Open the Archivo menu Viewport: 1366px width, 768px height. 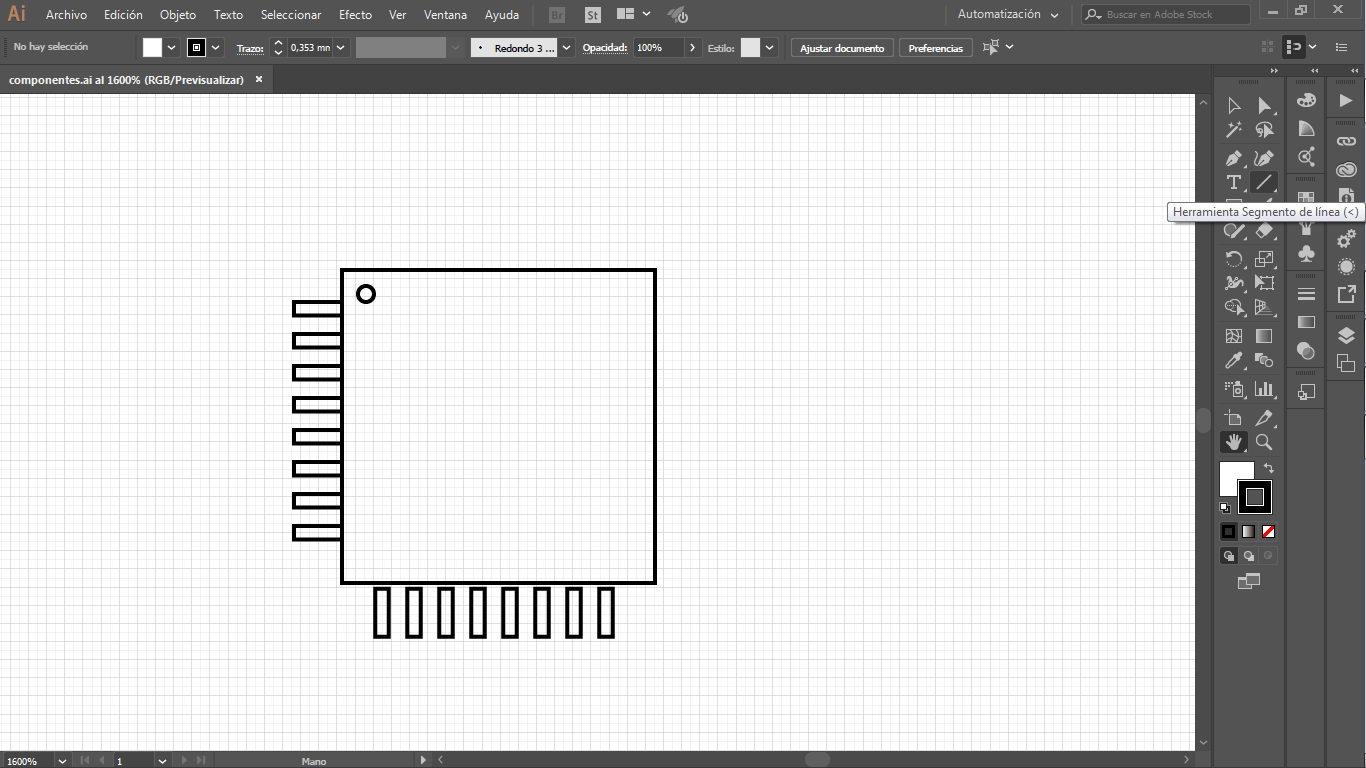66,15
